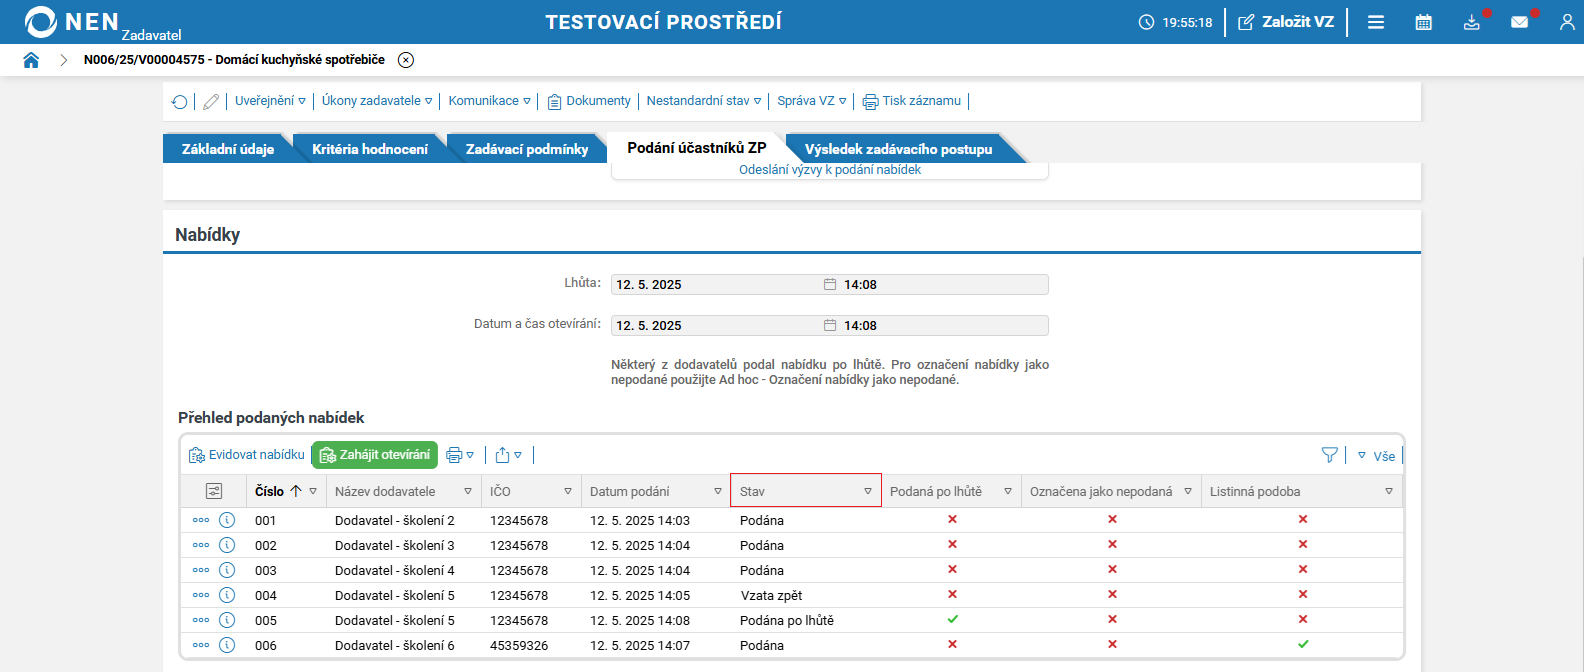Open IČO column filter arrow
Image resolution: width=1584 pixels, height=672 pixels.
[x=568, y=491]
